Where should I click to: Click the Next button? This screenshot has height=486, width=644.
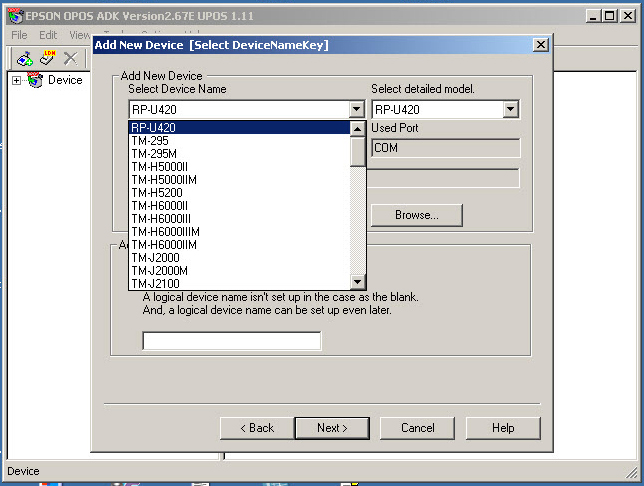click(332, 428)
